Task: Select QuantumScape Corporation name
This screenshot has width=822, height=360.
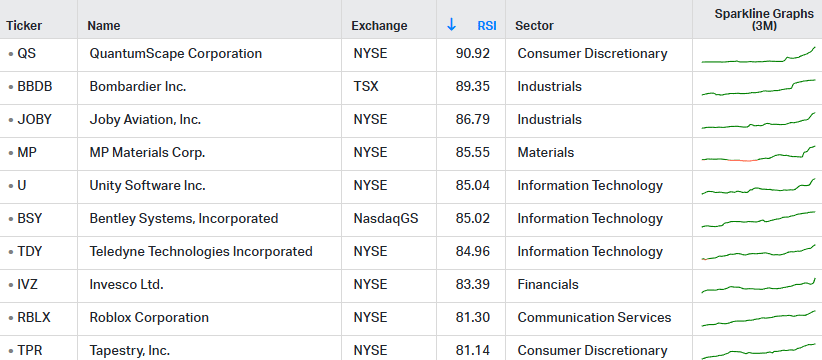Action: tap(176, 53)
